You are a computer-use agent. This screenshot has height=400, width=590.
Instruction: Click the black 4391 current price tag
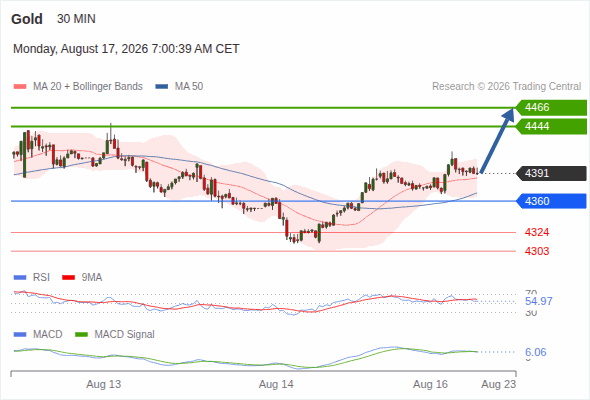pyautogui.click(x=551, y=173)
